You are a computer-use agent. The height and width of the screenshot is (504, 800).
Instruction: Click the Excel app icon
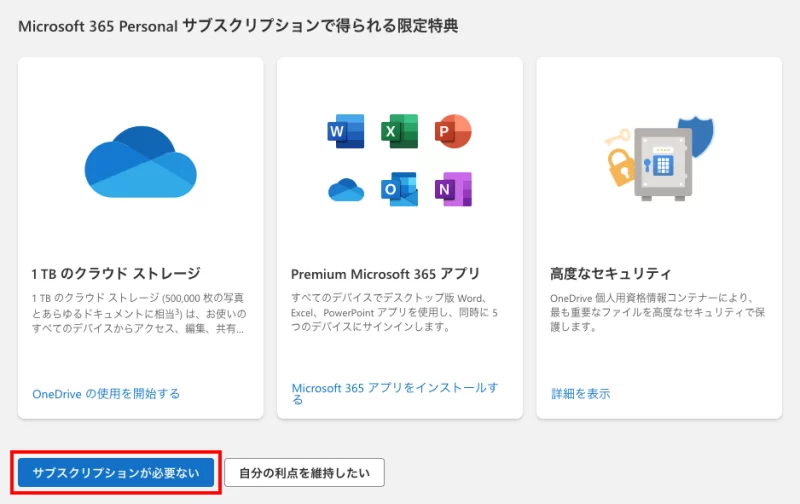coord(399,132)
